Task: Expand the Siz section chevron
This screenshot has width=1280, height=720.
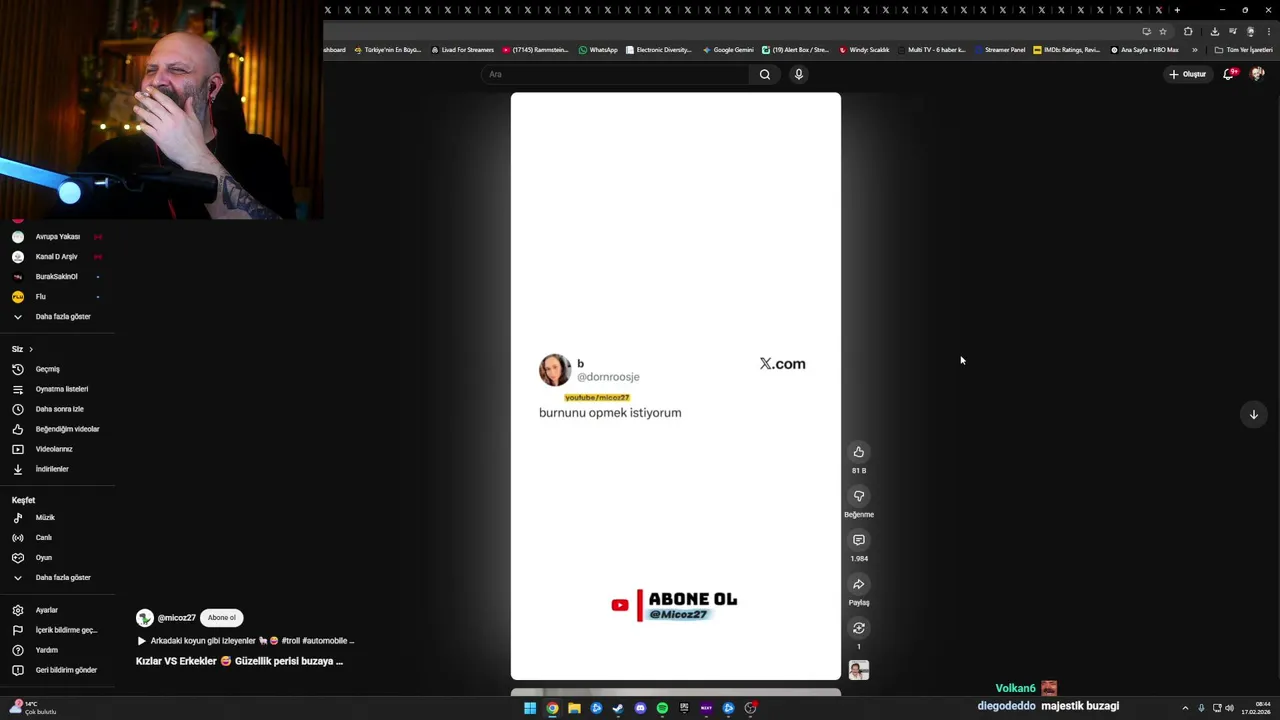Action: coord(30,349)
